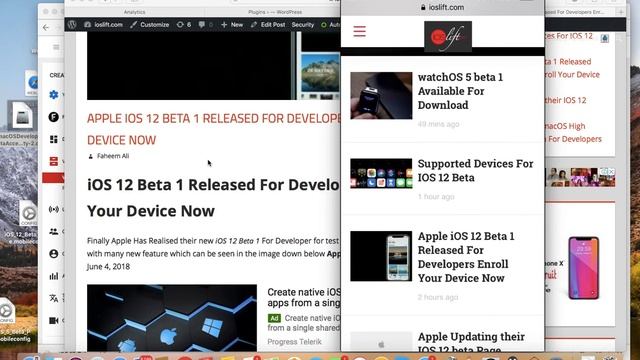
Task: Click the iPhone X ad image in right window
Action: point(584,268)
